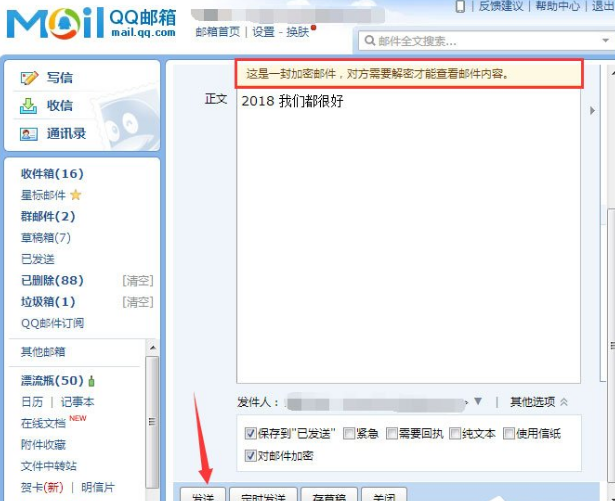Click 清空 next to 垃圾箱
Viewport: 615px width, 501px height.
138,302
